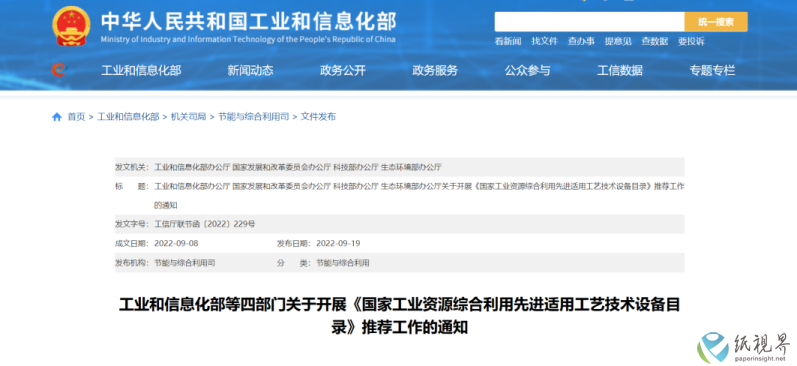Click document number 工信厅联节函〔2022〕229号

pyautogui.click(x=205, y=224)
